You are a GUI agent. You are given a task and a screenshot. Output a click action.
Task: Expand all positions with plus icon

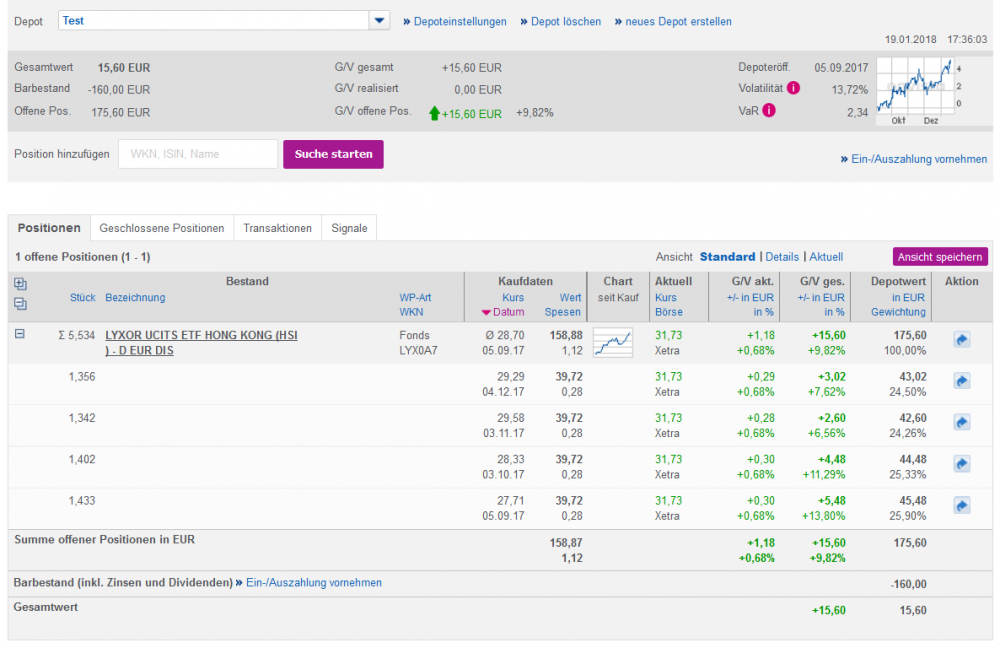click(x=21, y=284)
